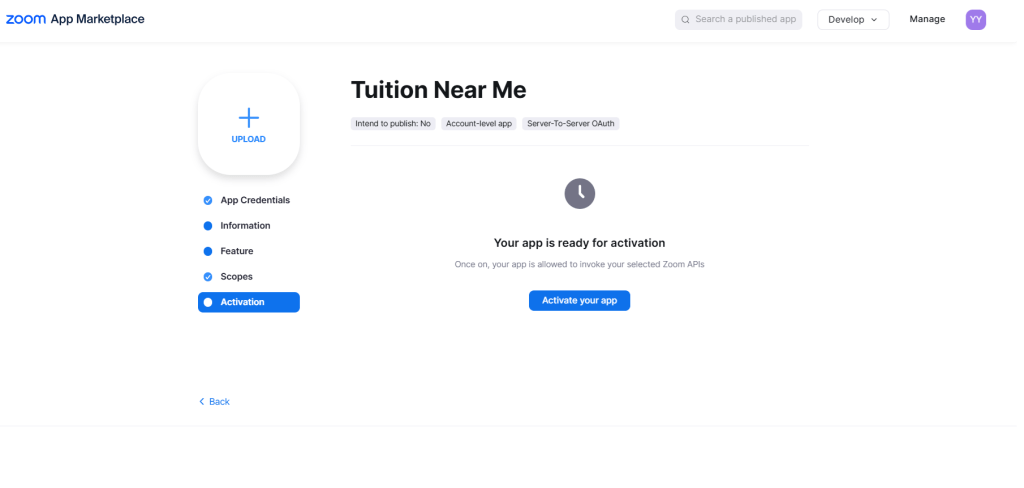Click the Zoom App Marketplace logo
The image size is (1024, 488).
point(75,19)
